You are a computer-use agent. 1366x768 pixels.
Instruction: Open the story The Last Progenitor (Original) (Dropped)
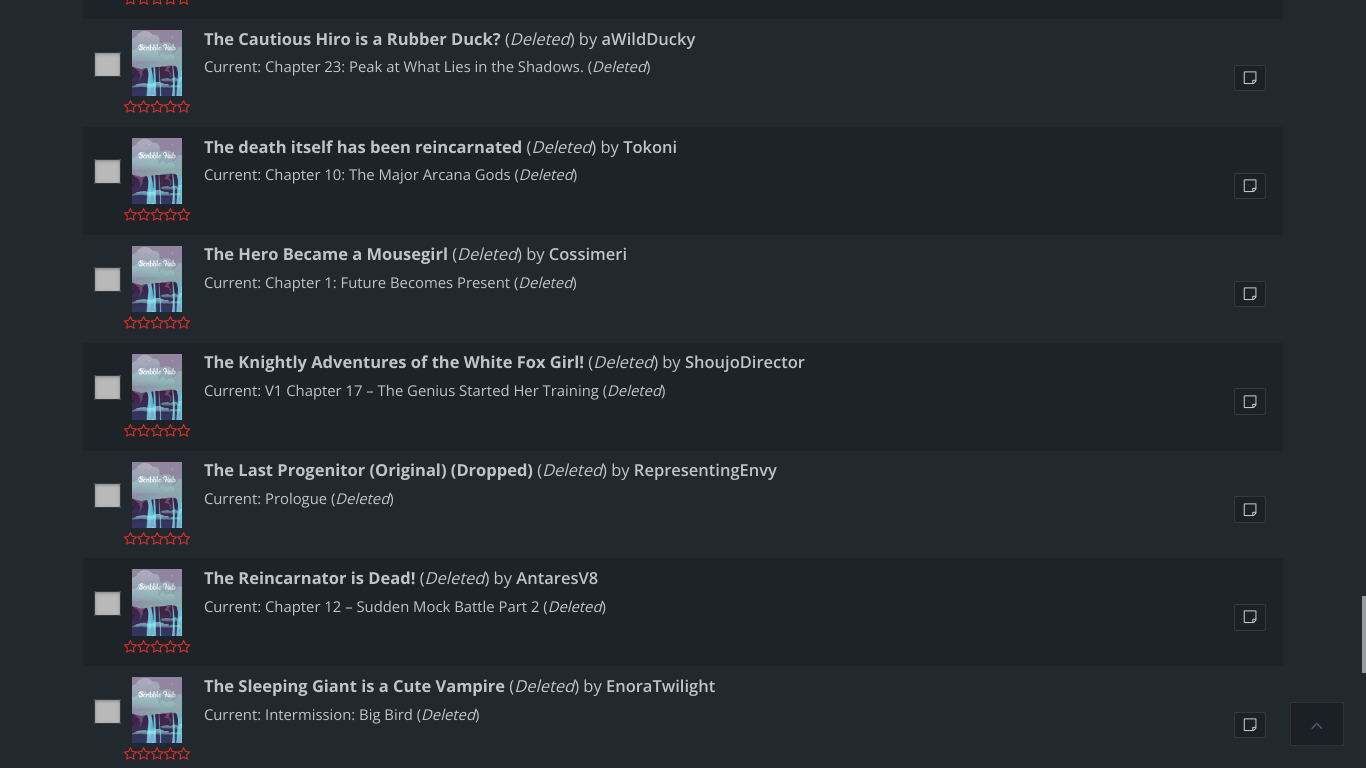pos(368,470)
